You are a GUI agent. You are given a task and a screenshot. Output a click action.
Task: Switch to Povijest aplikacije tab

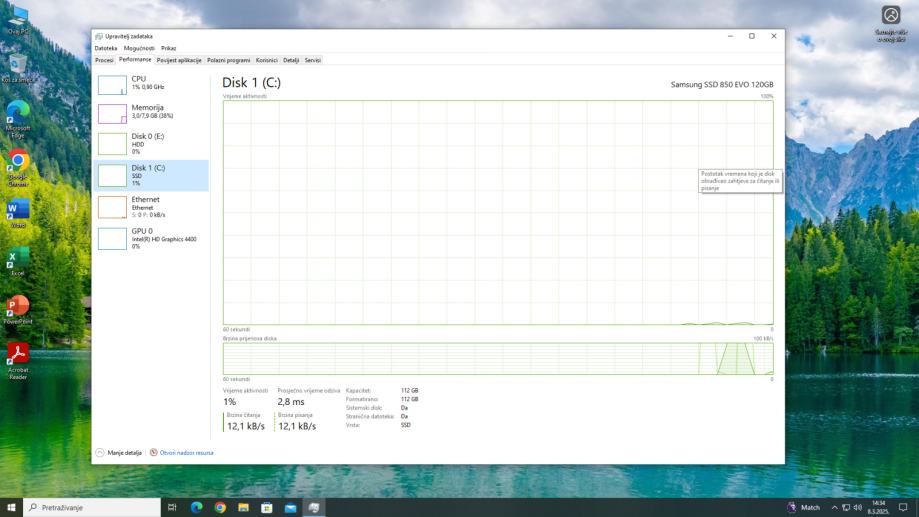click(179, 60)
